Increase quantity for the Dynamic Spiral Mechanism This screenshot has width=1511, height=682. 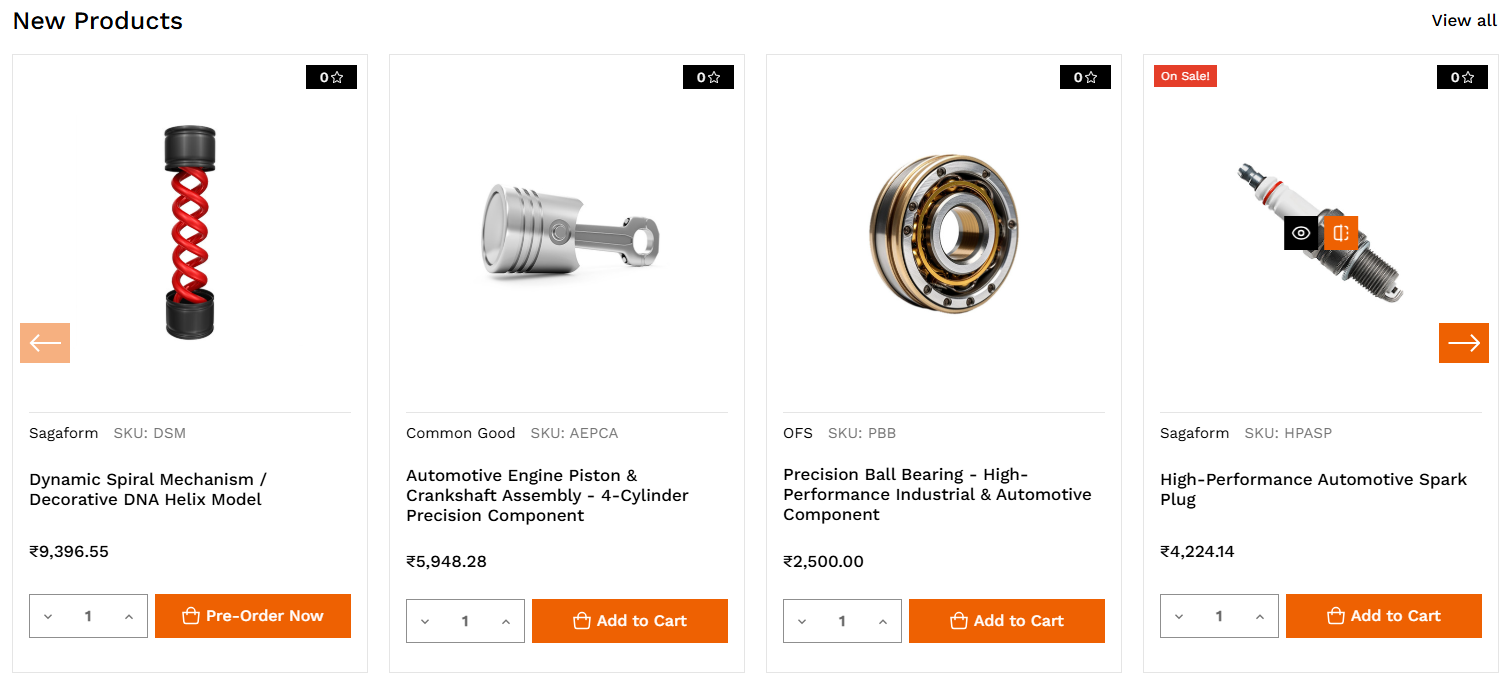[x=129, y=617]
